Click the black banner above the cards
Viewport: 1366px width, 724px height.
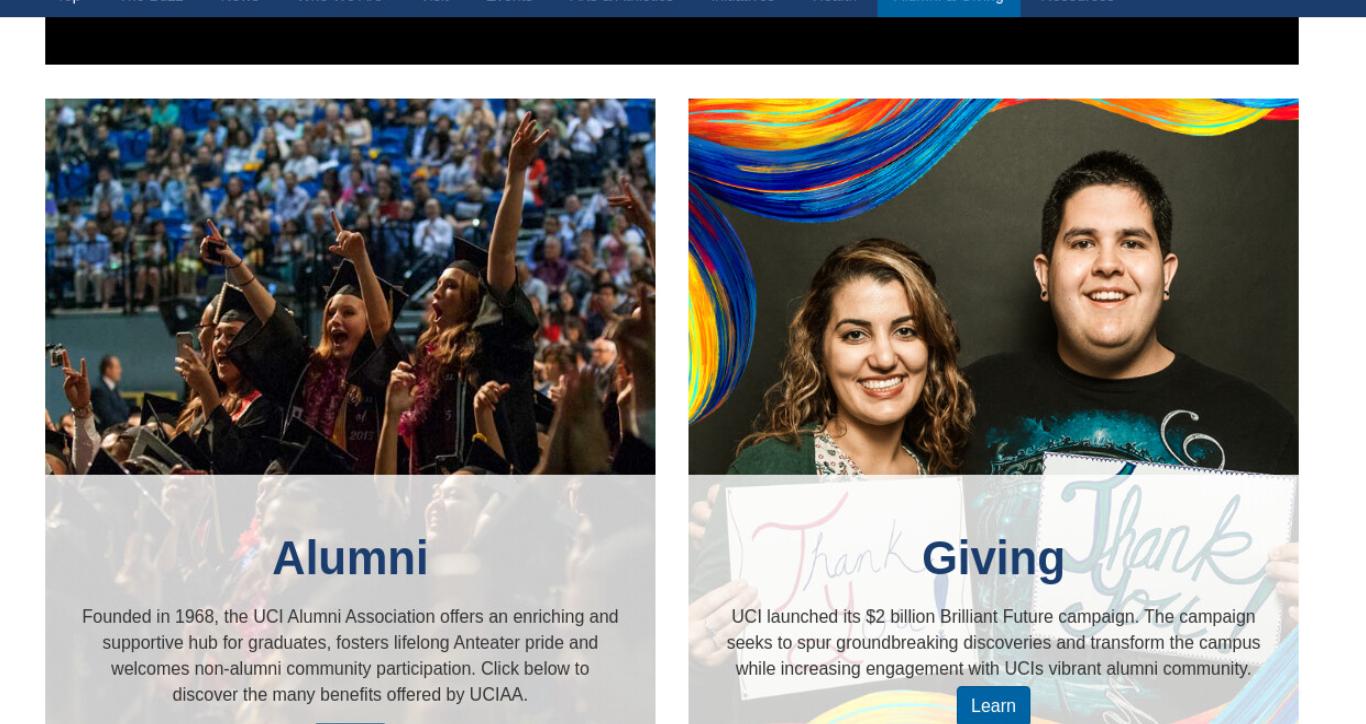tap(672, 40)
